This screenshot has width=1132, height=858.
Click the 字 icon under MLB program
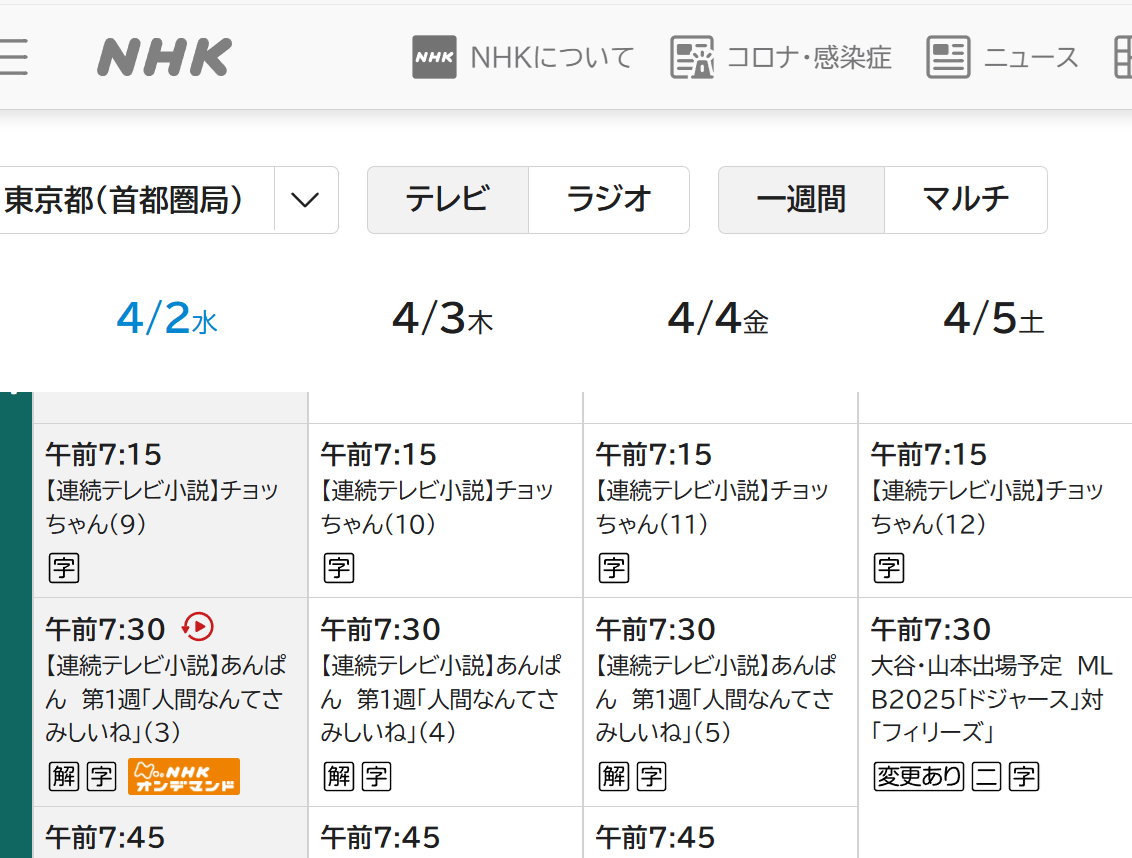click(1024, 777)
